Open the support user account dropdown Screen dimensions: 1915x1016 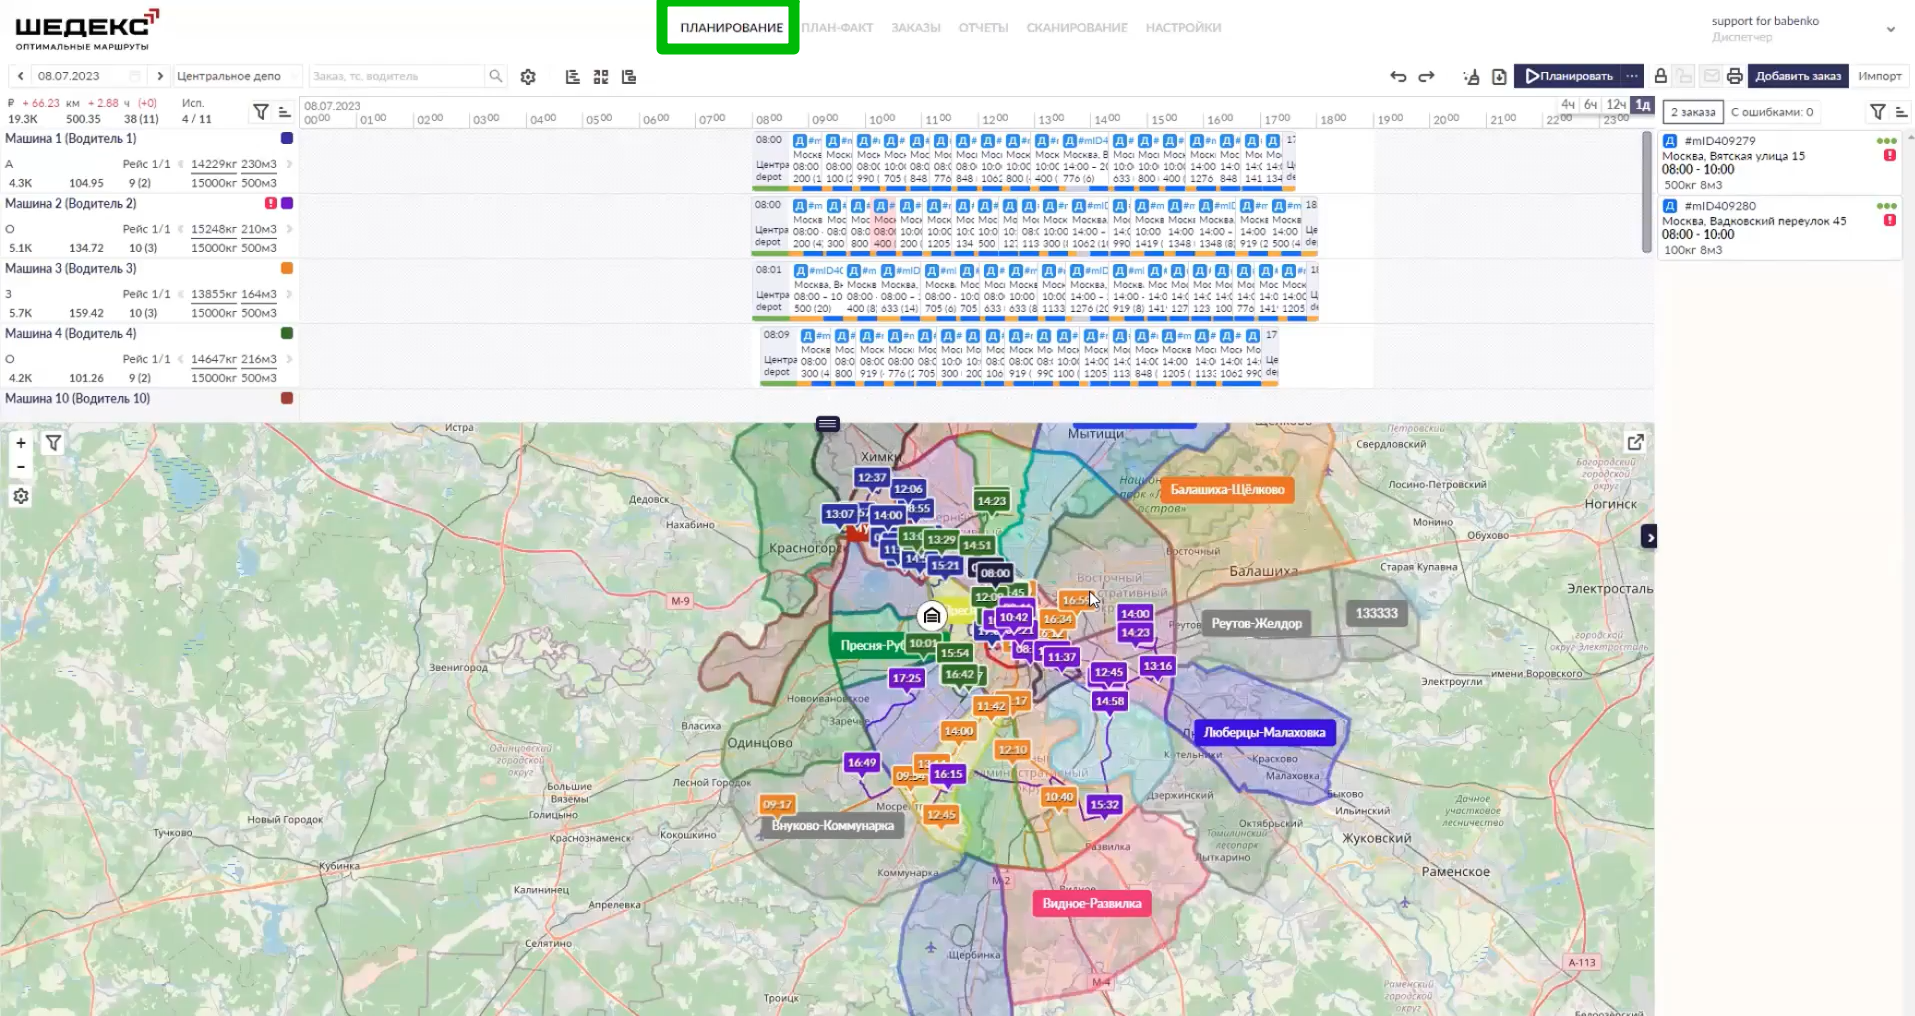pos(1890,29)
